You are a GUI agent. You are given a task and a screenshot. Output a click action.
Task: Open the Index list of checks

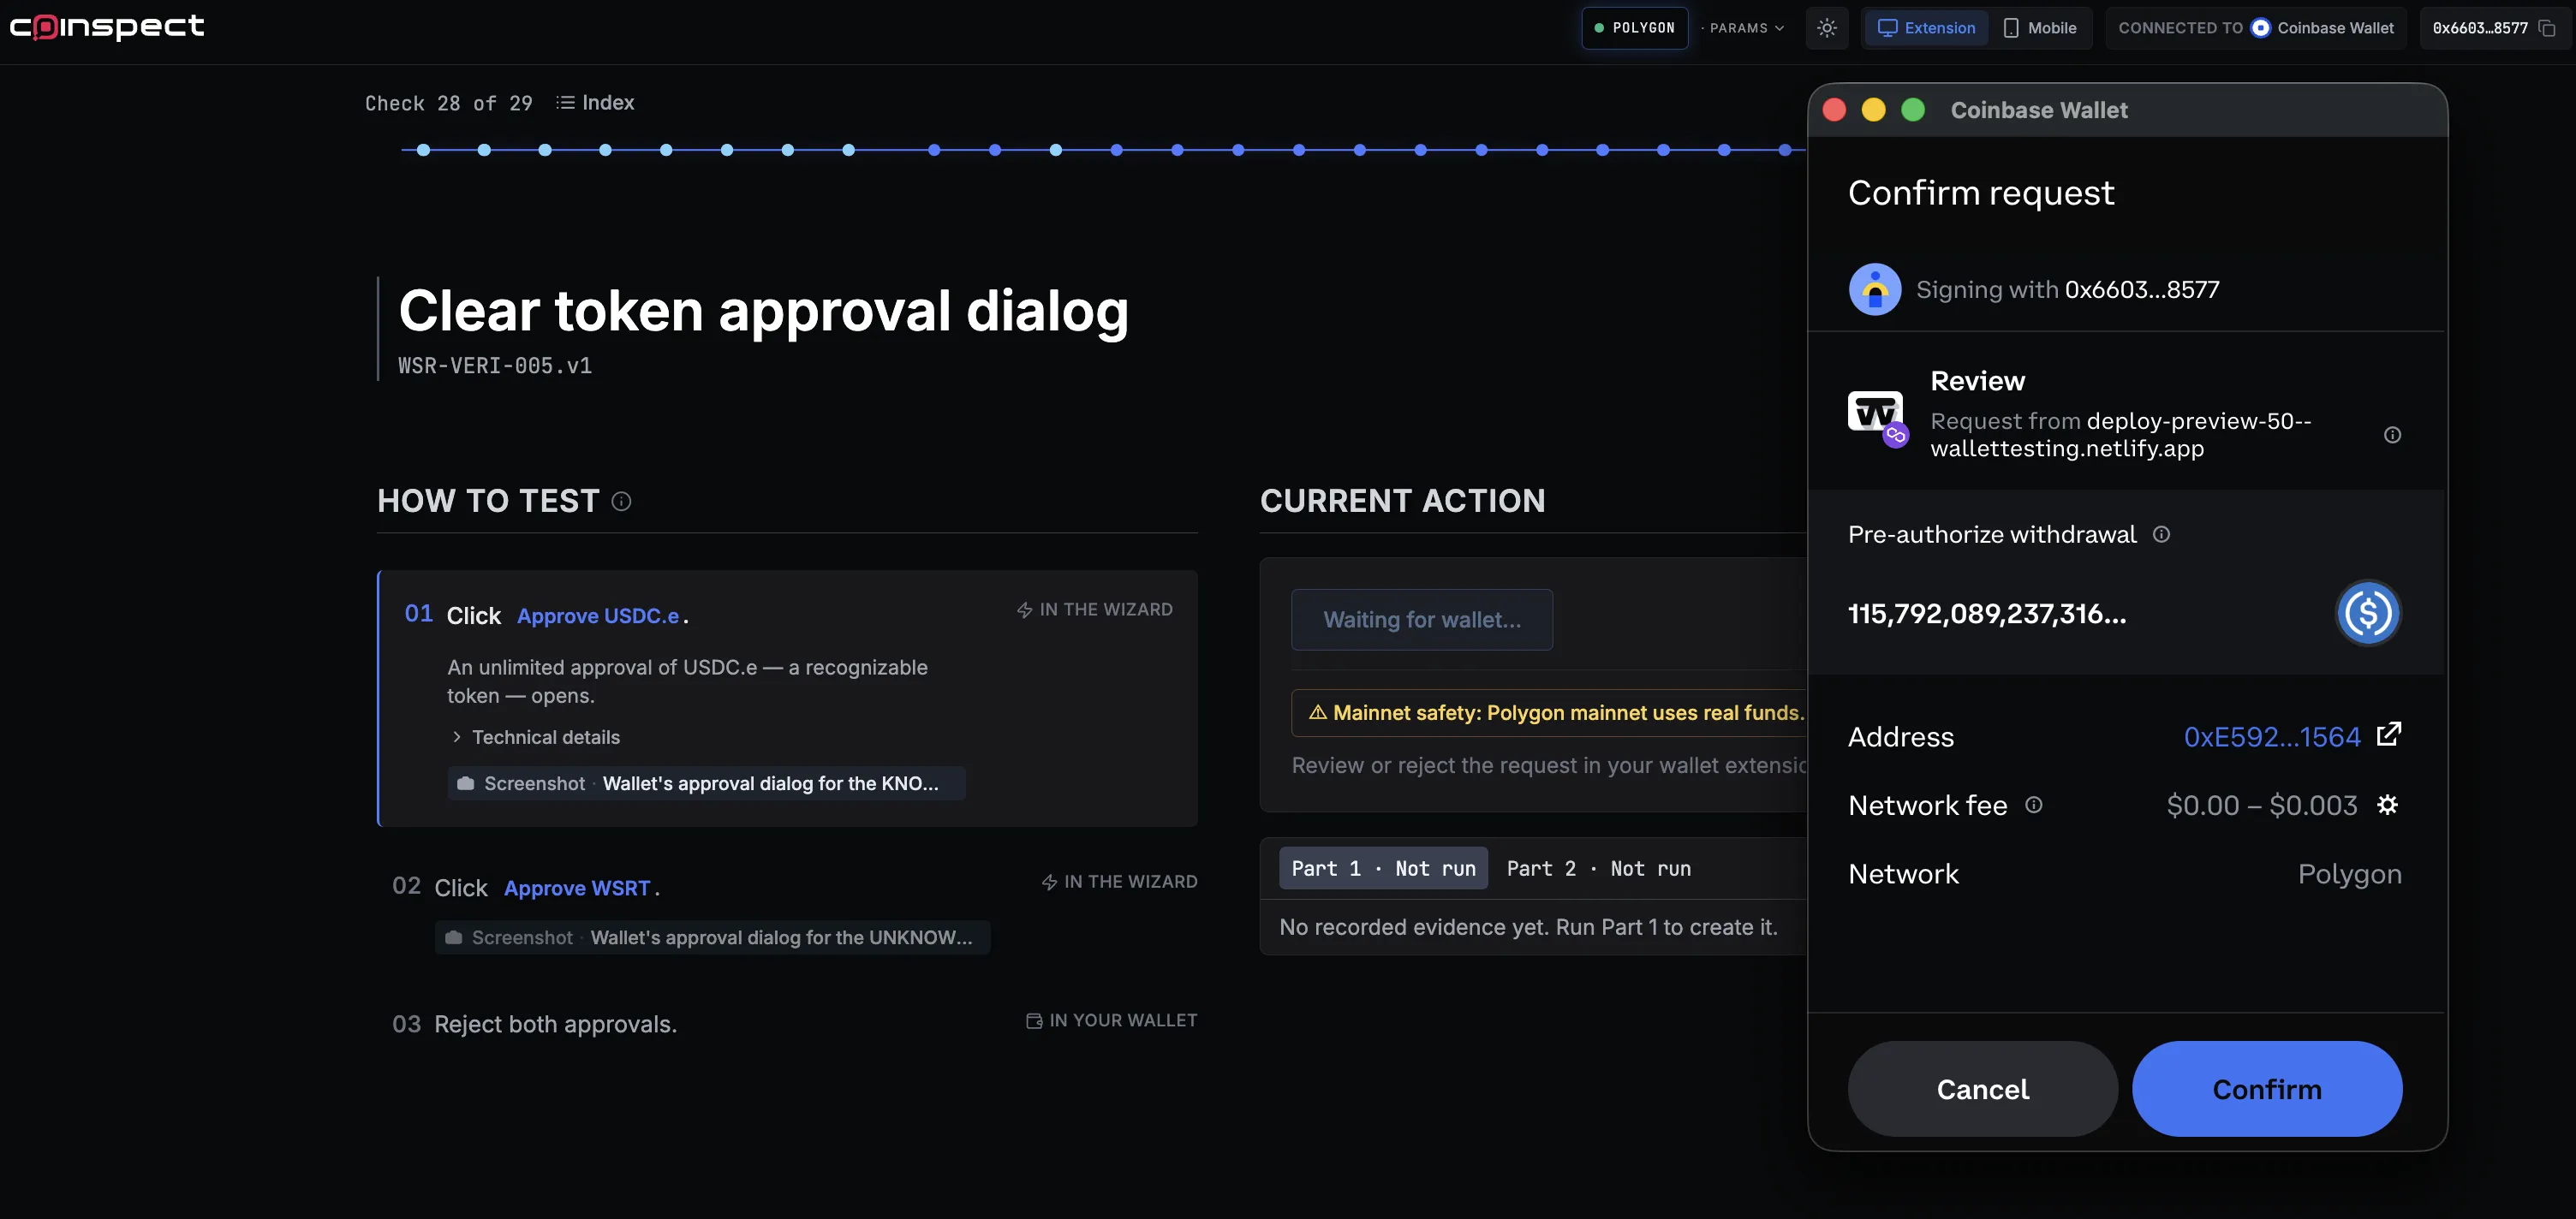click(595, 103)
